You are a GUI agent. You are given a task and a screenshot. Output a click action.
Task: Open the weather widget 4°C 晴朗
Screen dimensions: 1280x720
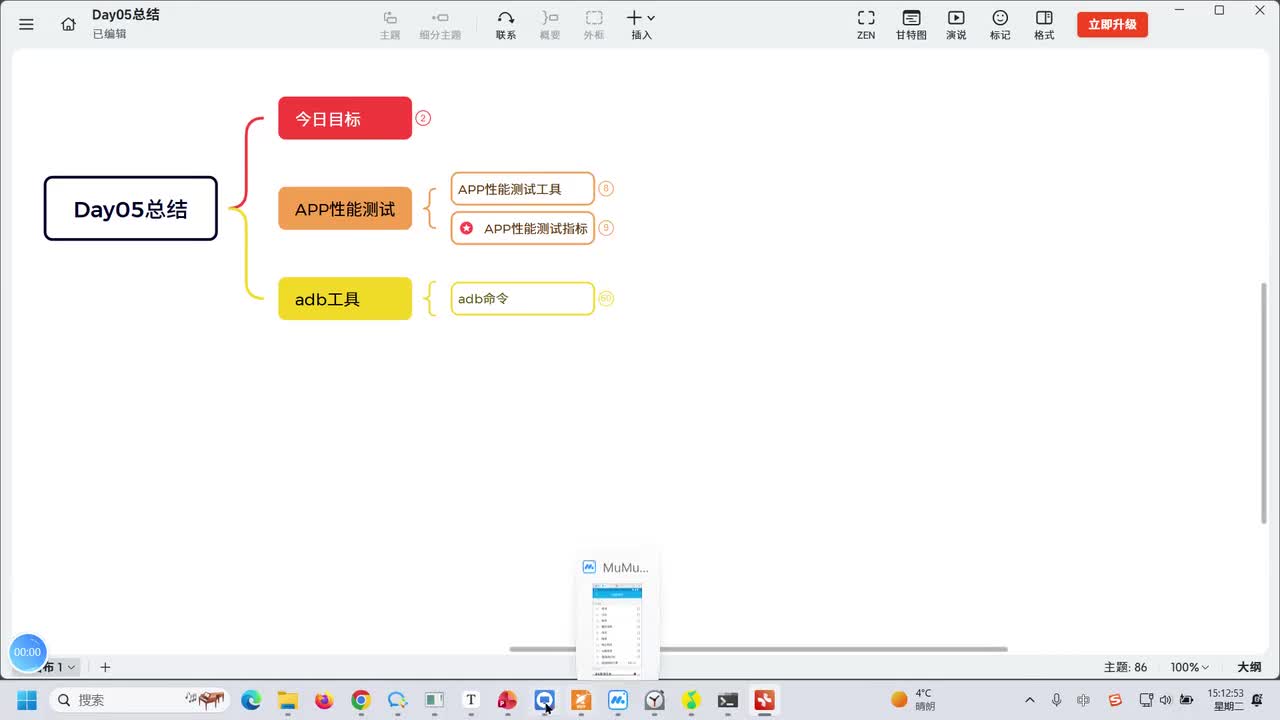[x=912, y=700]
